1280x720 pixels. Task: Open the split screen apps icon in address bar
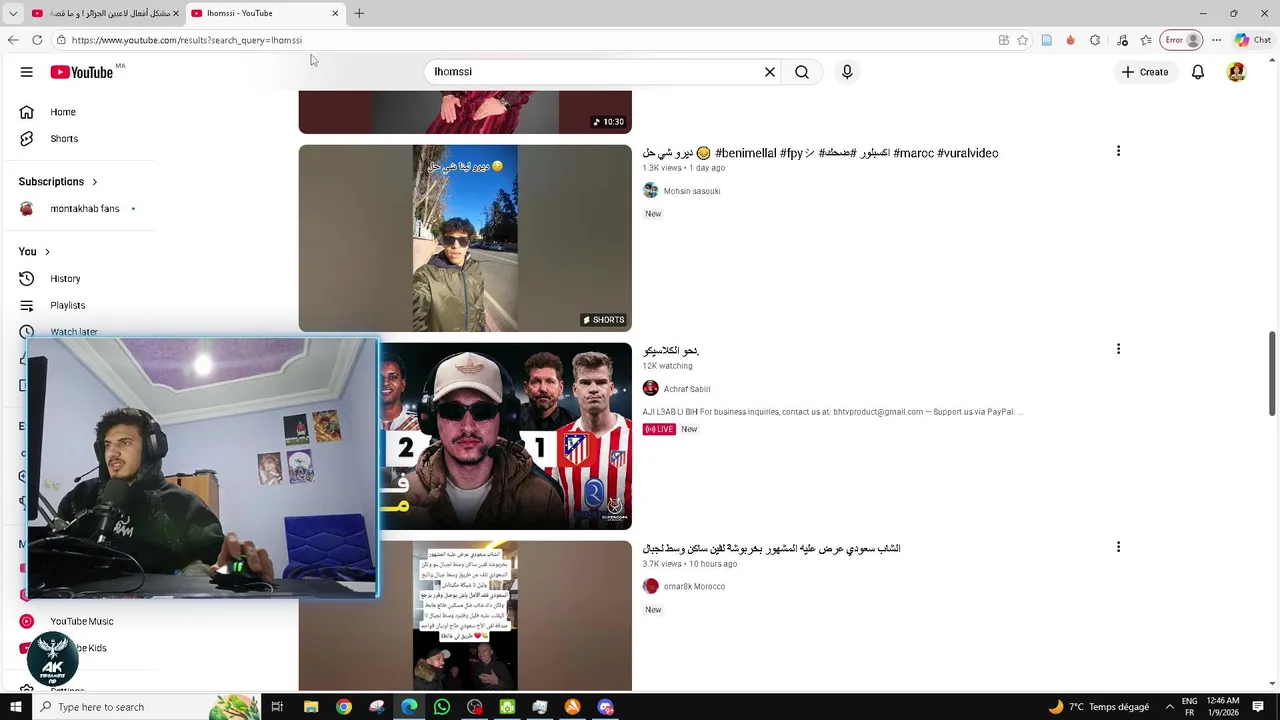point(1003,40)
